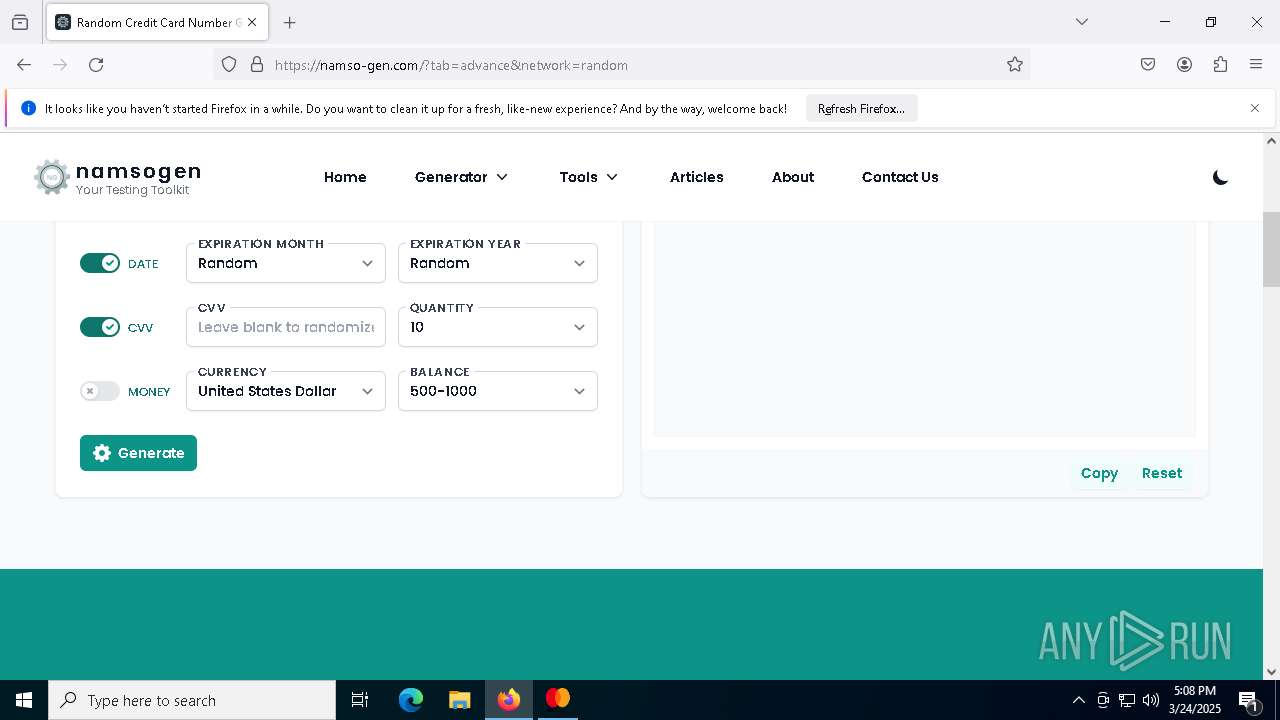
Task: Focus the CVV input field
Action: (x=286, y=327)
